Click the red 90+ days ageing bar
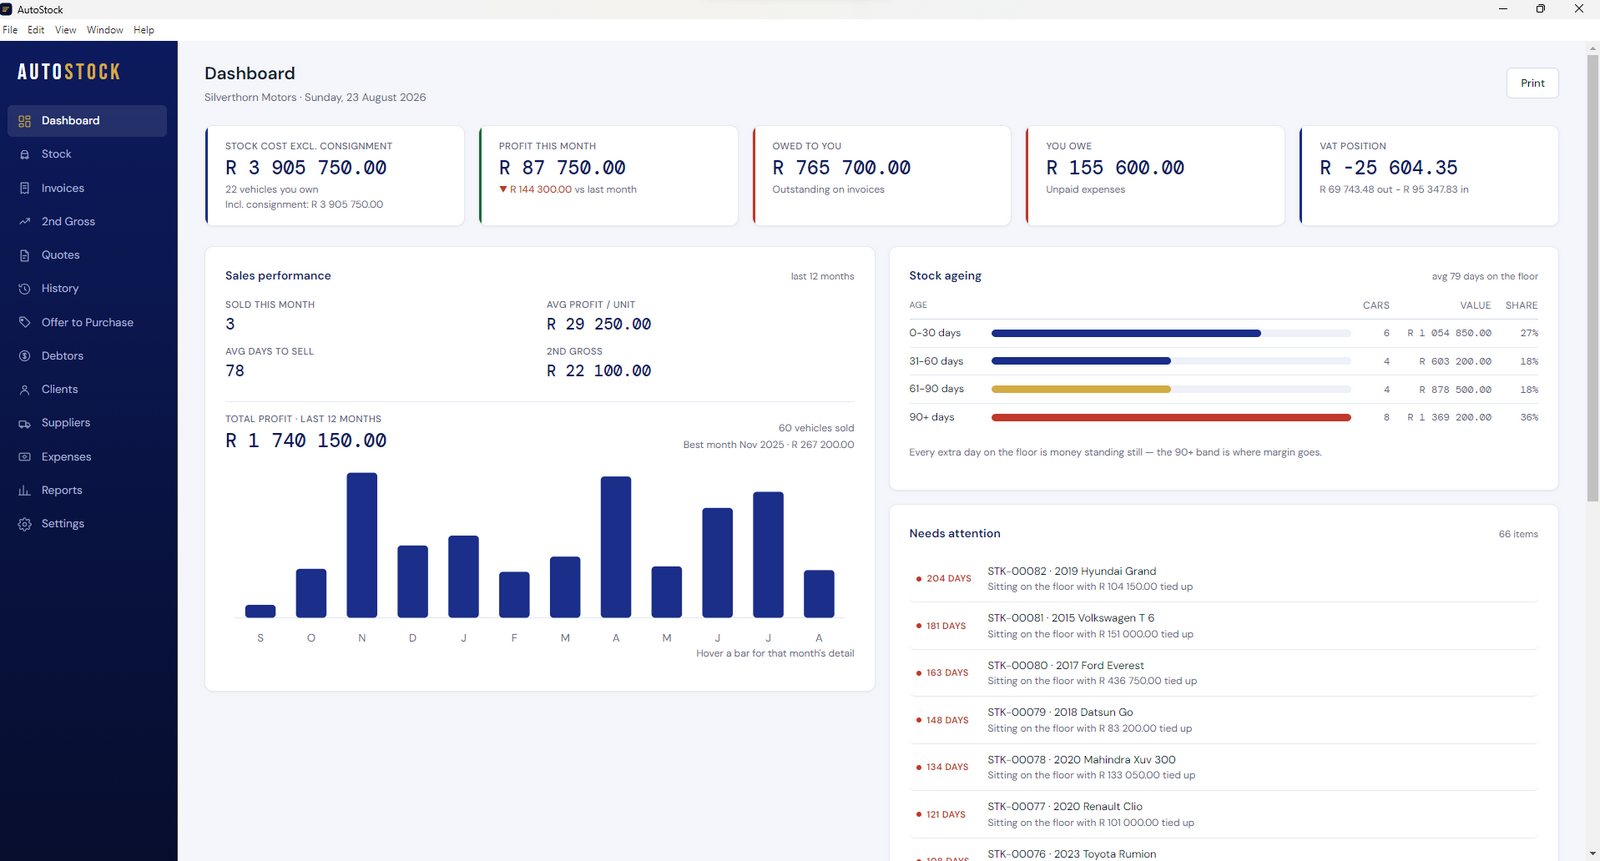The height and width of the screenshot is (861, 1600). 1170,417
